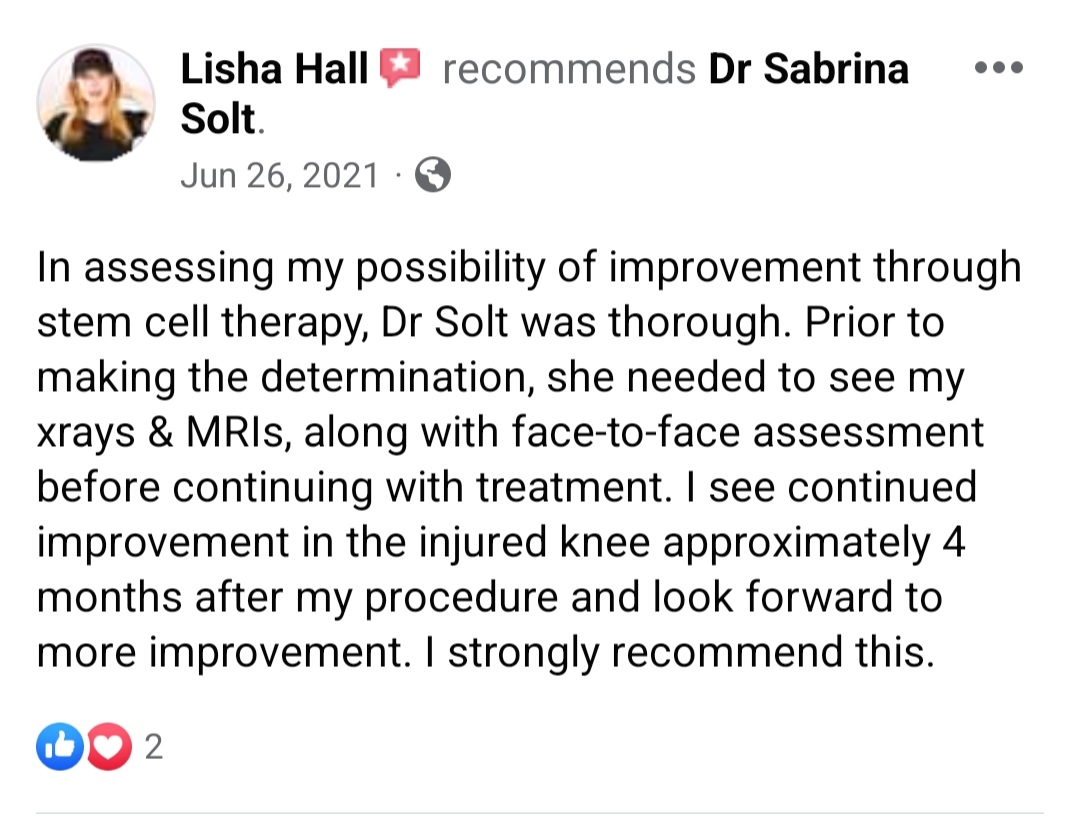Click the red recommendation star badge
This screenshot has height=831, width=1080.
[x=400, y=68]
